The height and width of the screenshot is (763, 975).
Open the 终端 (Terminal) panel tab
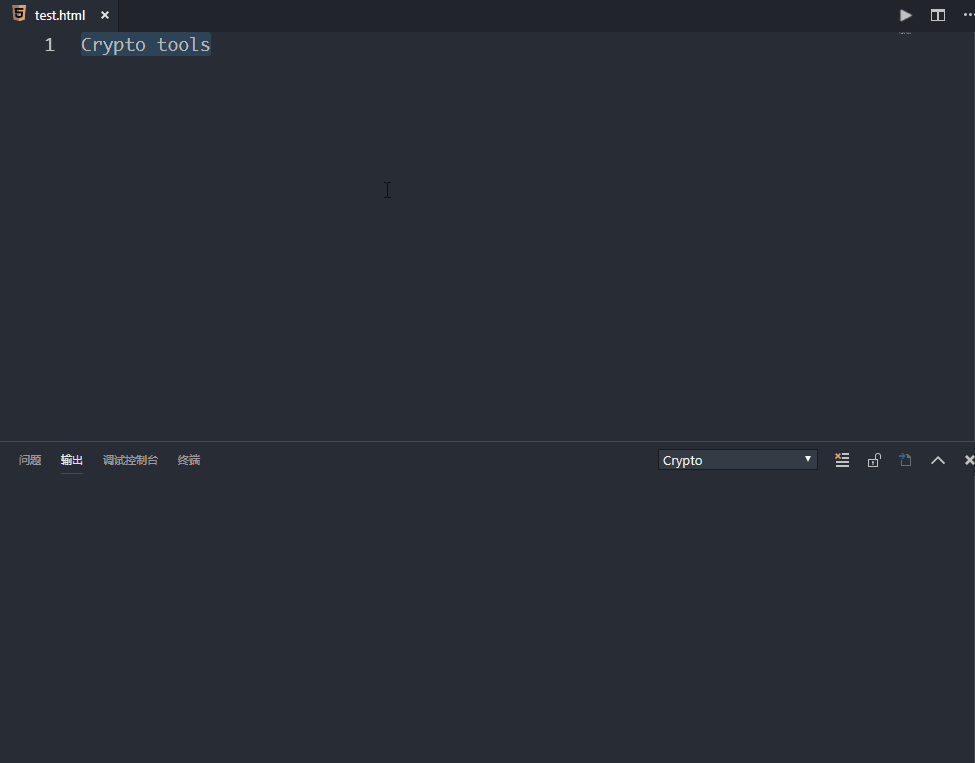pos(189,460)
